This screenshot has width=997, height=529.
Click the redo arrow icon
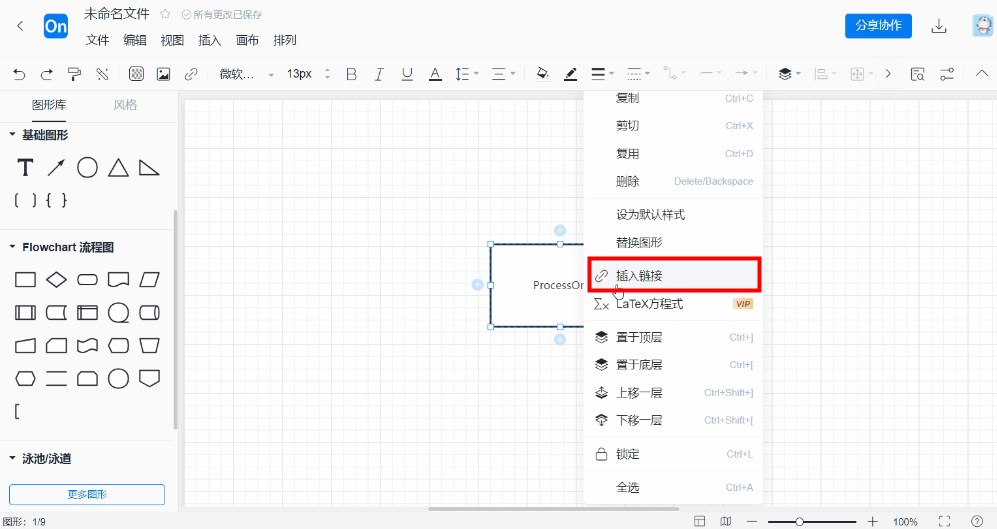pos(46,74)
